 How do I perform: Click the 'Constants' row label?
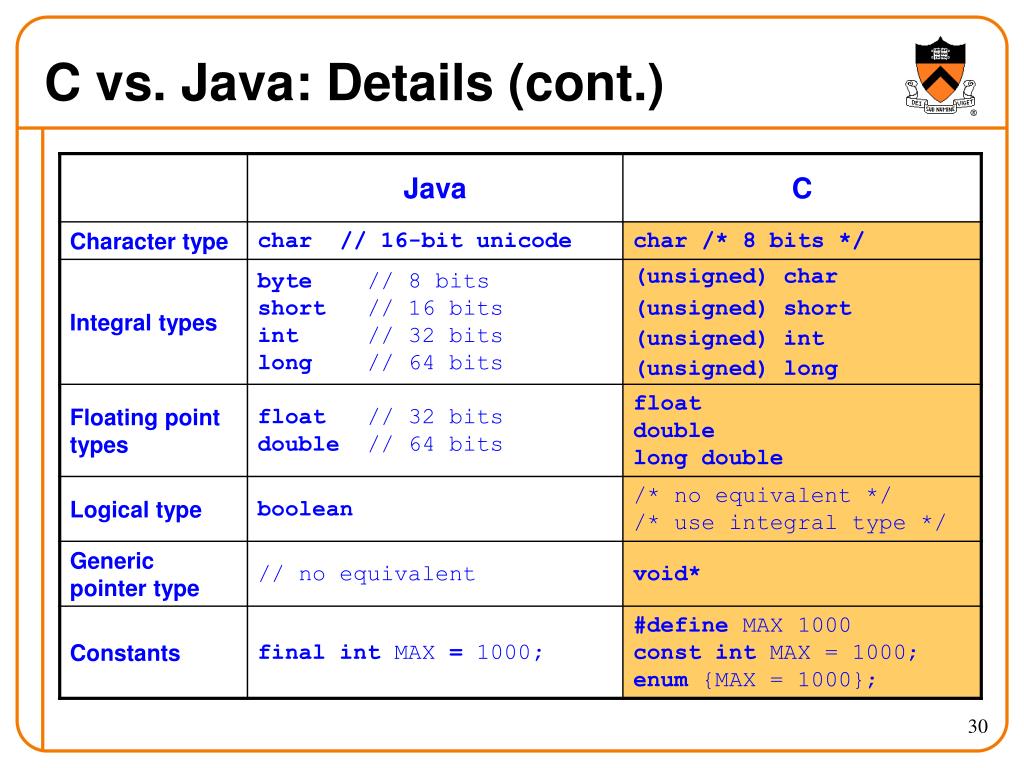coord(125,653)
